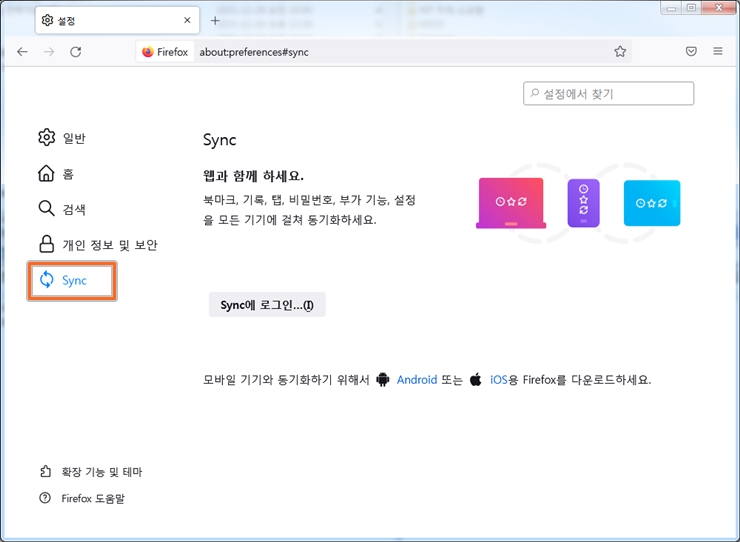This screenshot has height=542, width=740.
Task: Open the iOS download link
Action: point(498,380)
